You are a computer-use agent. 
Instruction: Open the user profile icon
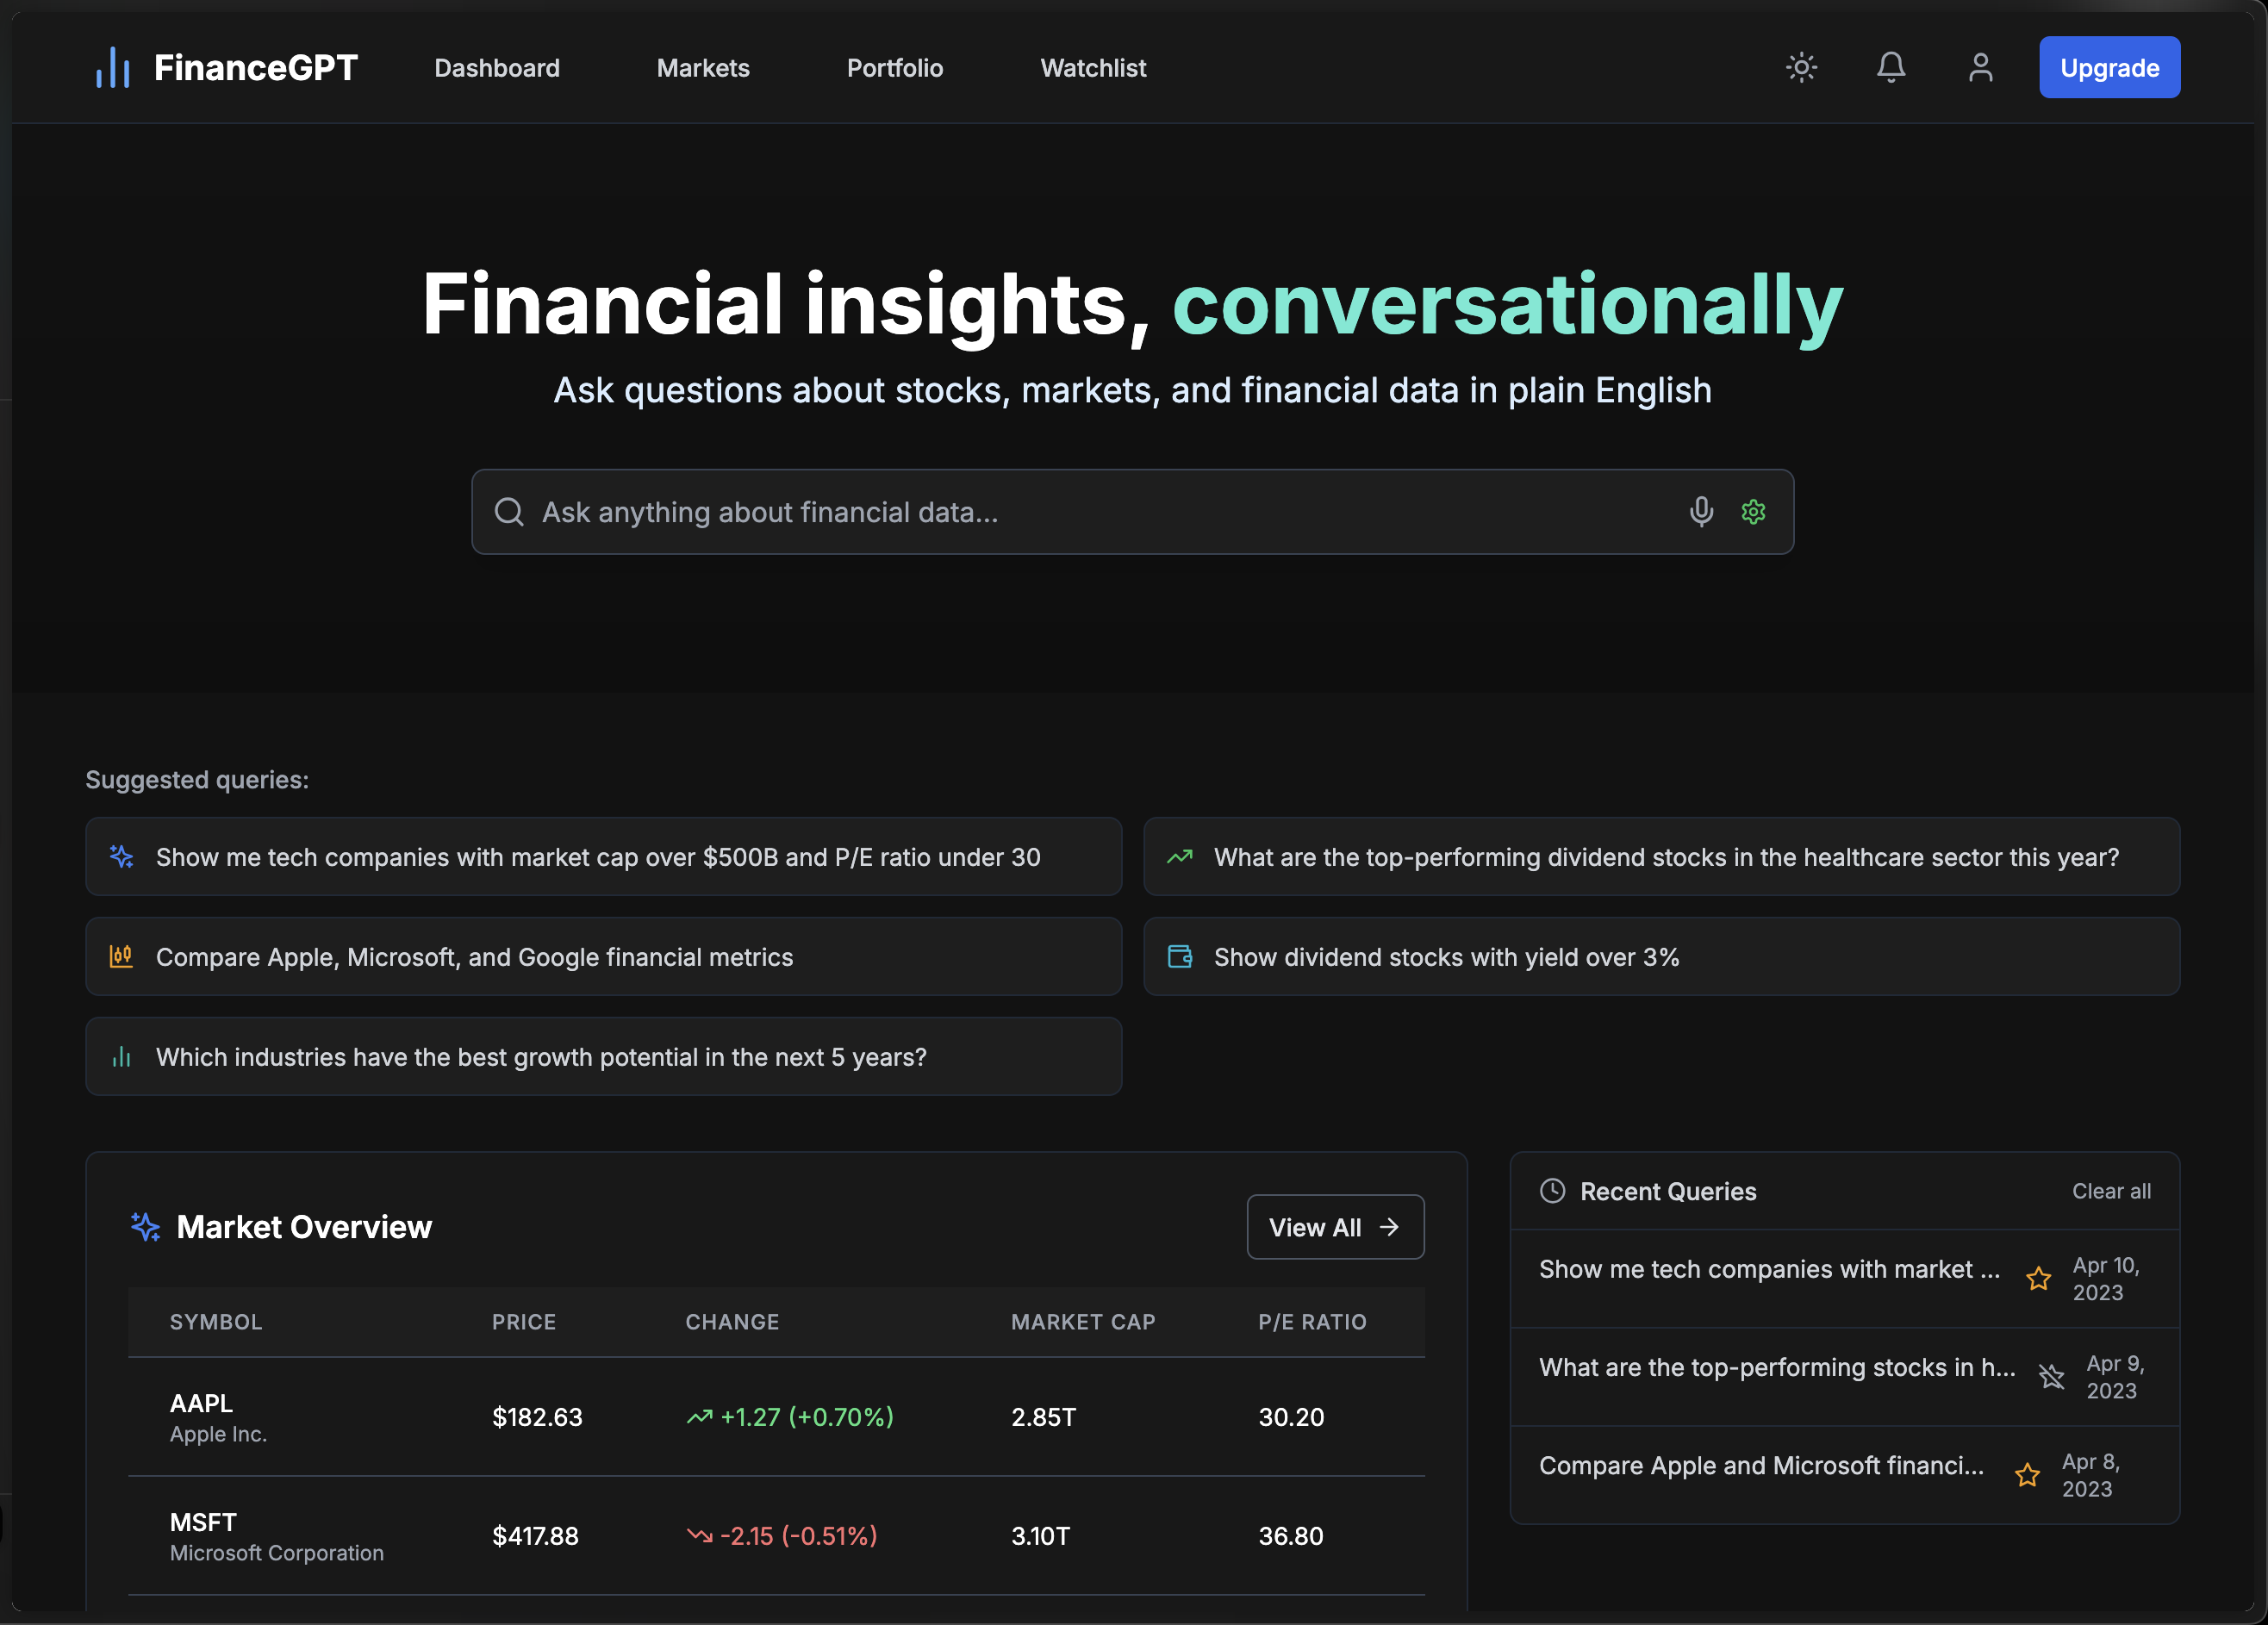pyautogui.click(x=1980, y=68)
